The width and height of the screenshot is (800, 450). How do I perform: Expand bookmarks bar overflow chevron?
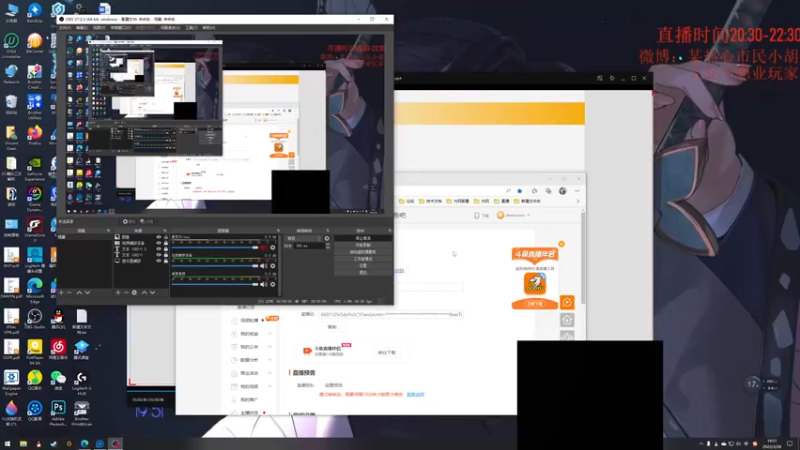coord(578,201)
